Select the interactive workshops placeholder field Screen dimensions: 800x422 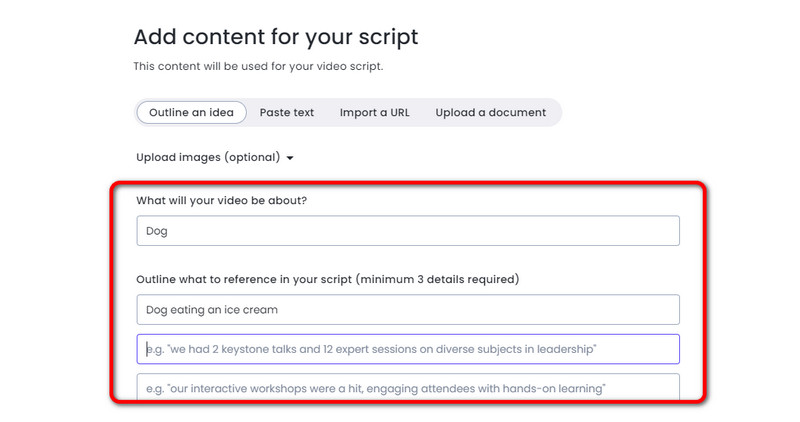tap(408, 387)
